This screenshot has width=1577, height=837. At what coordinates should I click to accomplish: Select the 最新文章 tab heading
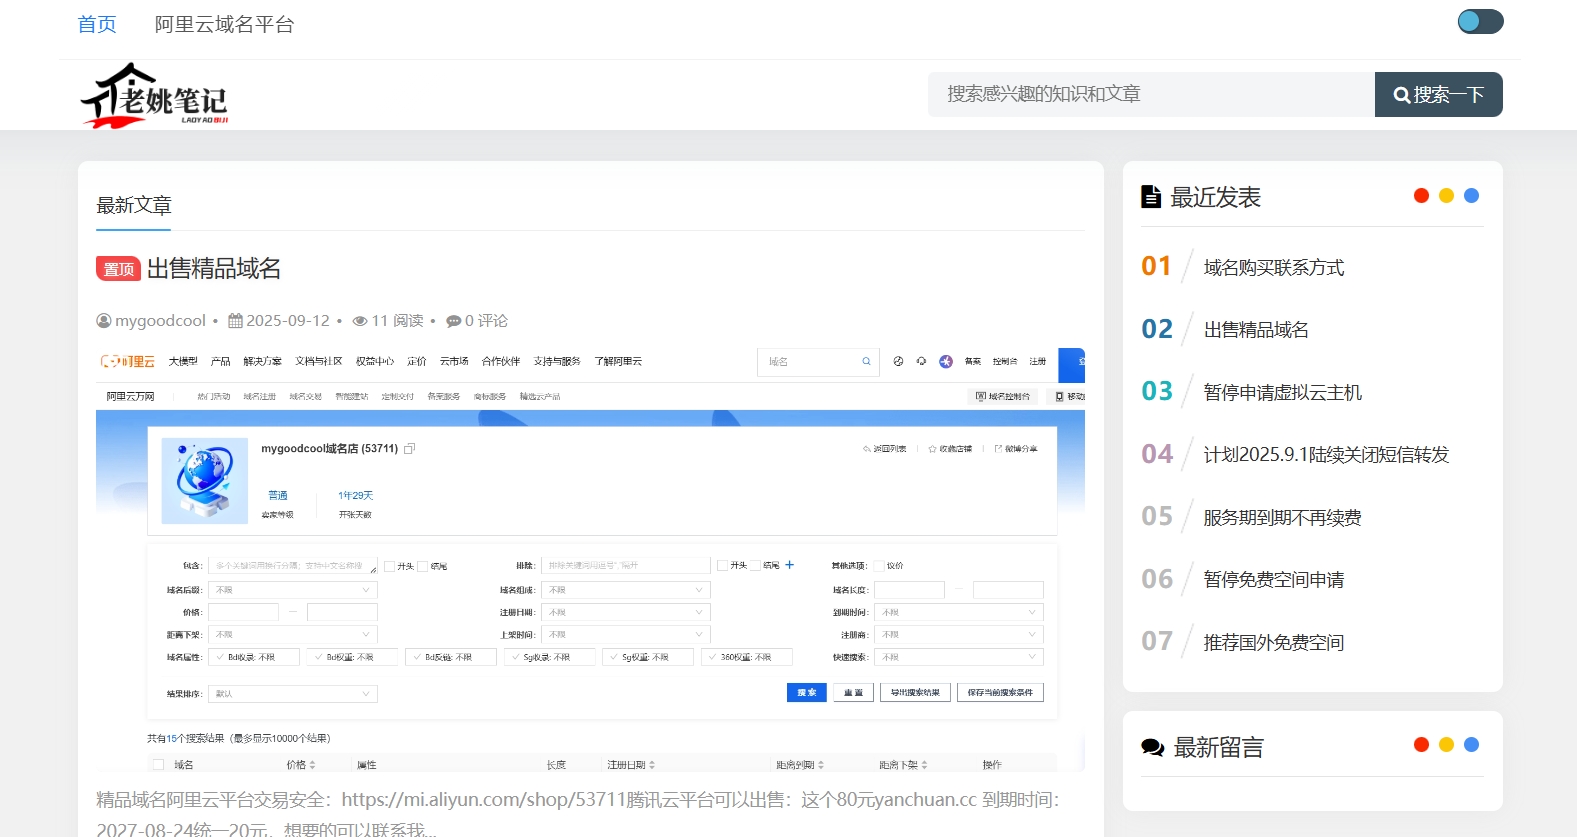point(134,206)
